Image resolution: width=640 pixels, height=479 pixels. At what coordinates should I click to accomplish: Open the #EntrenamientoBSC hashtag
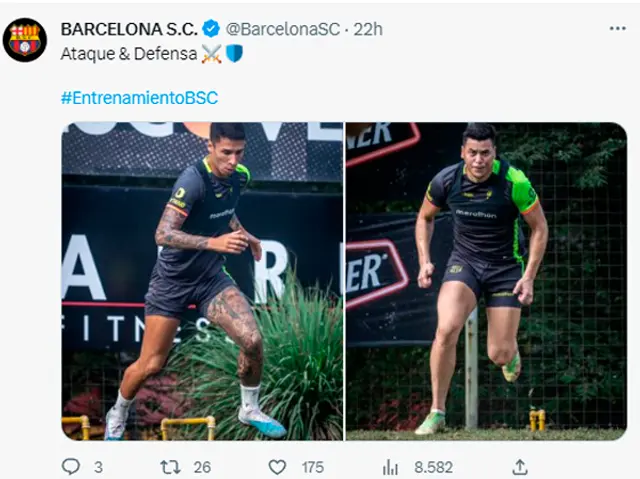(139, 98)
